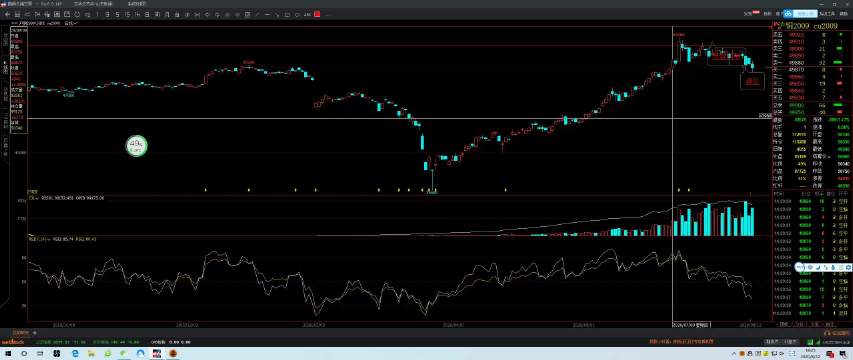
Task: Select the rectangle drawing tool icon
Action: pos(286,14)
